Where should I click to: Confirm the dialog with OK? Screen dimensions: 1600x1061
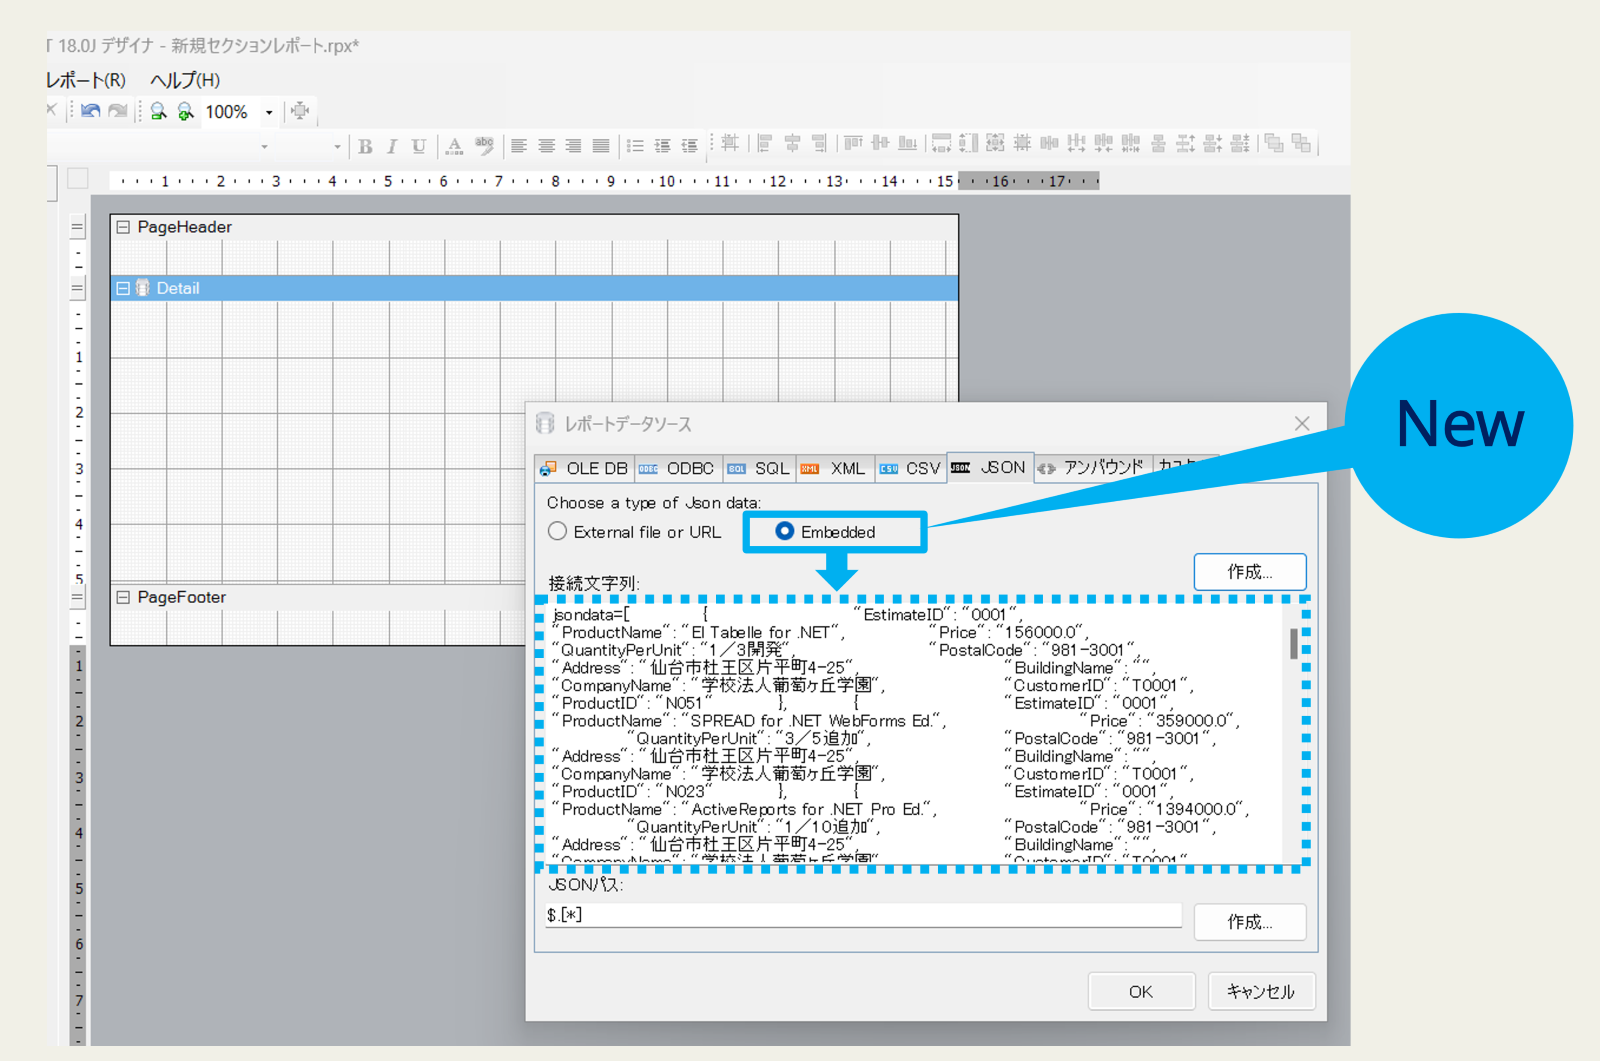(1141, 991)
